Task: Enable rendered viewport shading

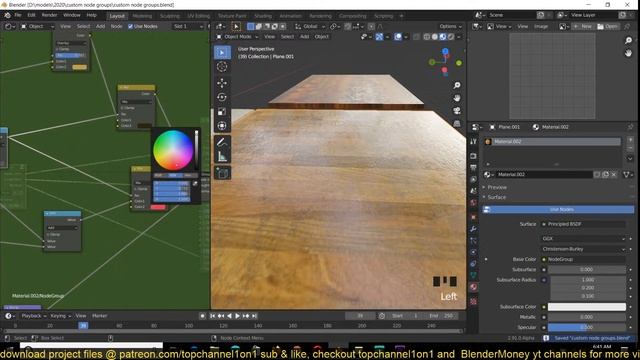Action: point(451,37)
